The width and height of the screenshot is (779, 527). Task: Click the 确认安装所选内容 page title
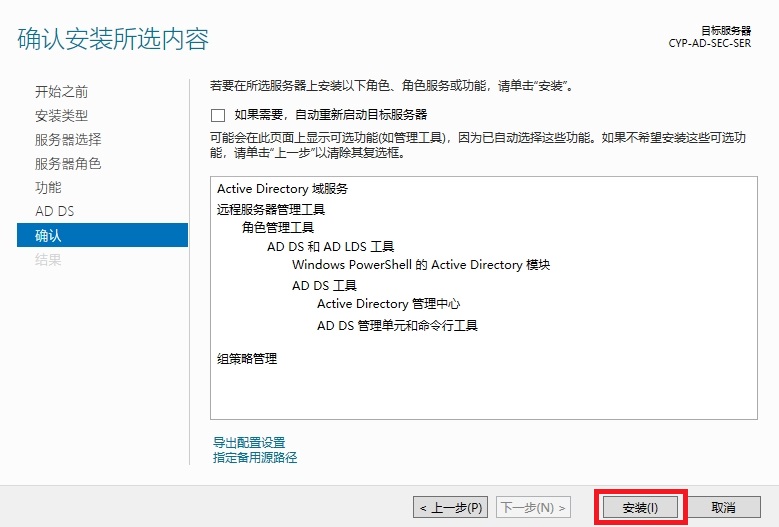coord(113,39)
